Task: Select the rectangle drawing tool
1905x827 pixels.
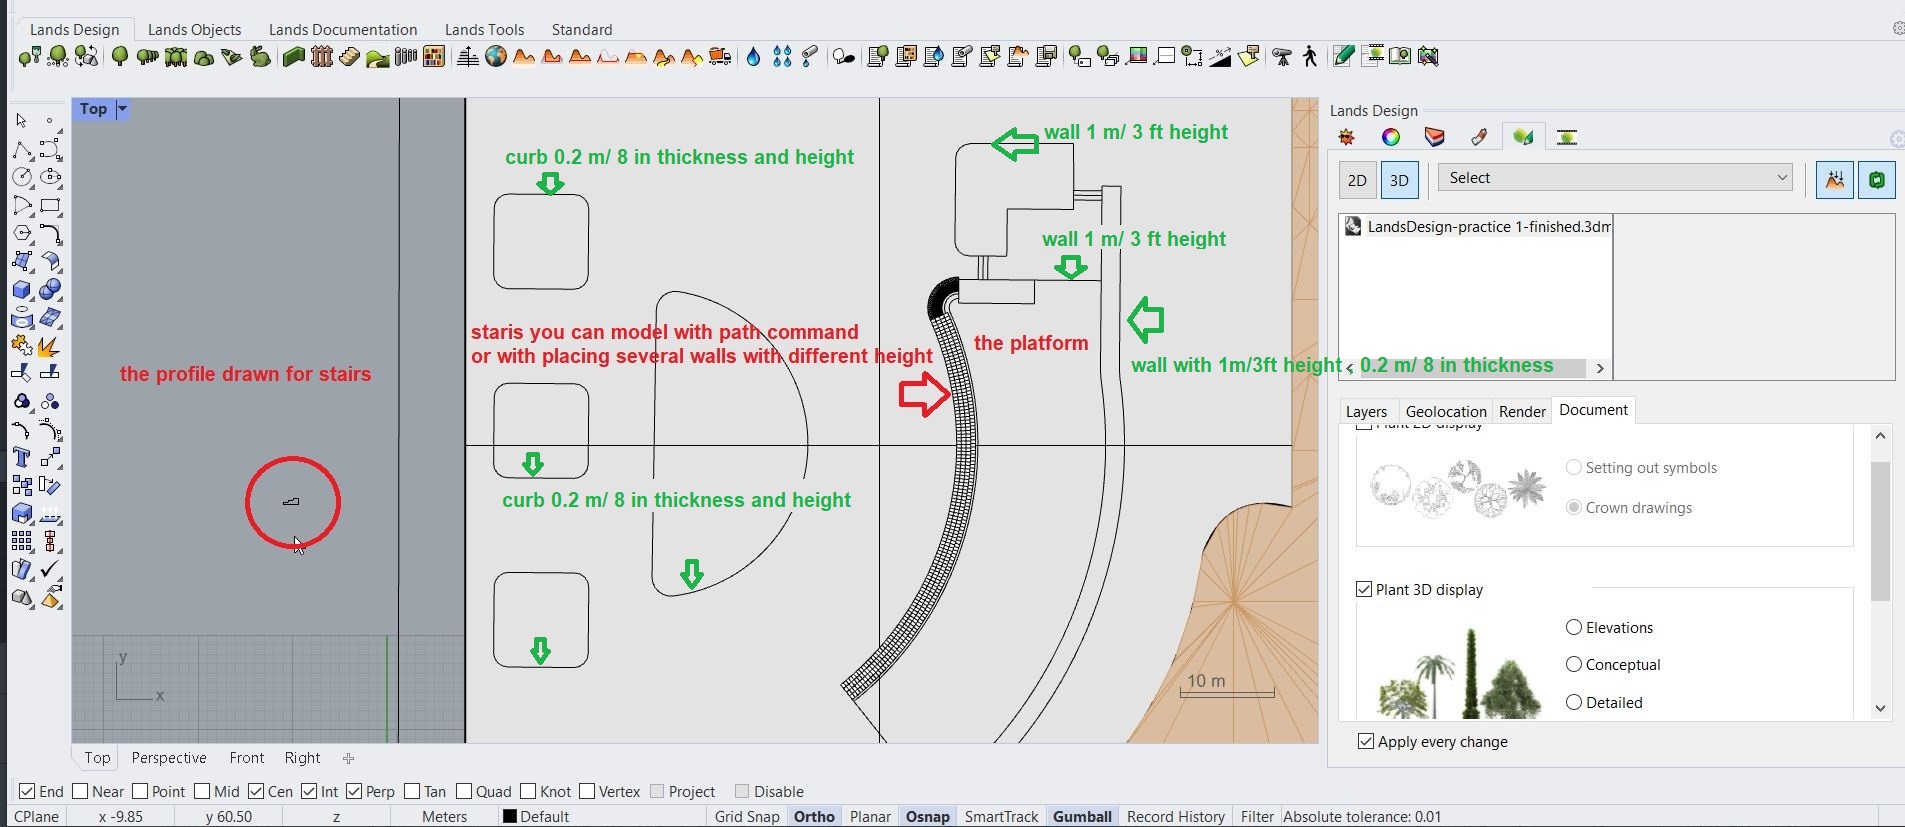Action: [x=50, y=205]
